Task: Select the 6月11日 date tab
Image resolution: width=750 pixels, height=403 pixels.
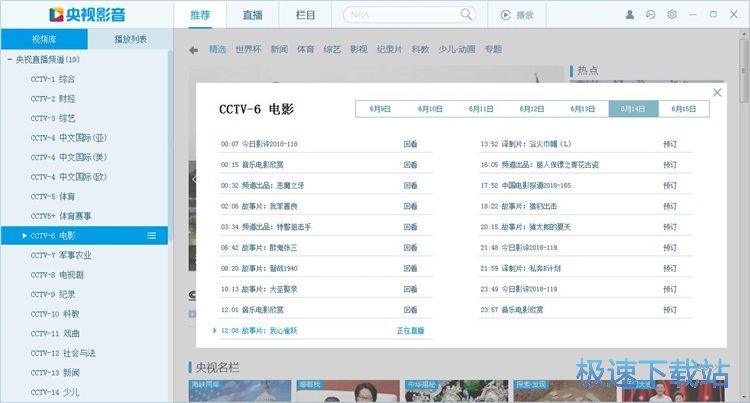Action: 481,109
